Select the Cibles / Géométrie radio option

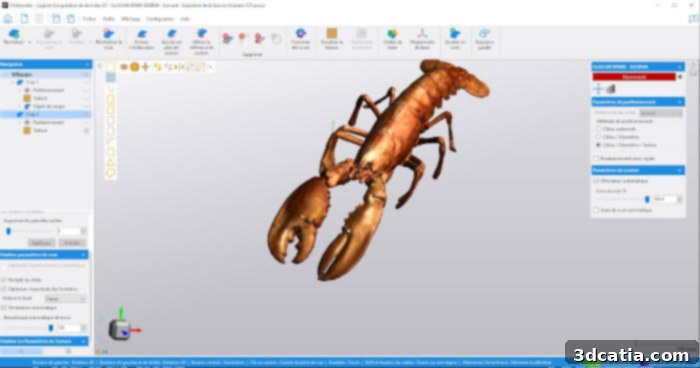coord(598,137)
